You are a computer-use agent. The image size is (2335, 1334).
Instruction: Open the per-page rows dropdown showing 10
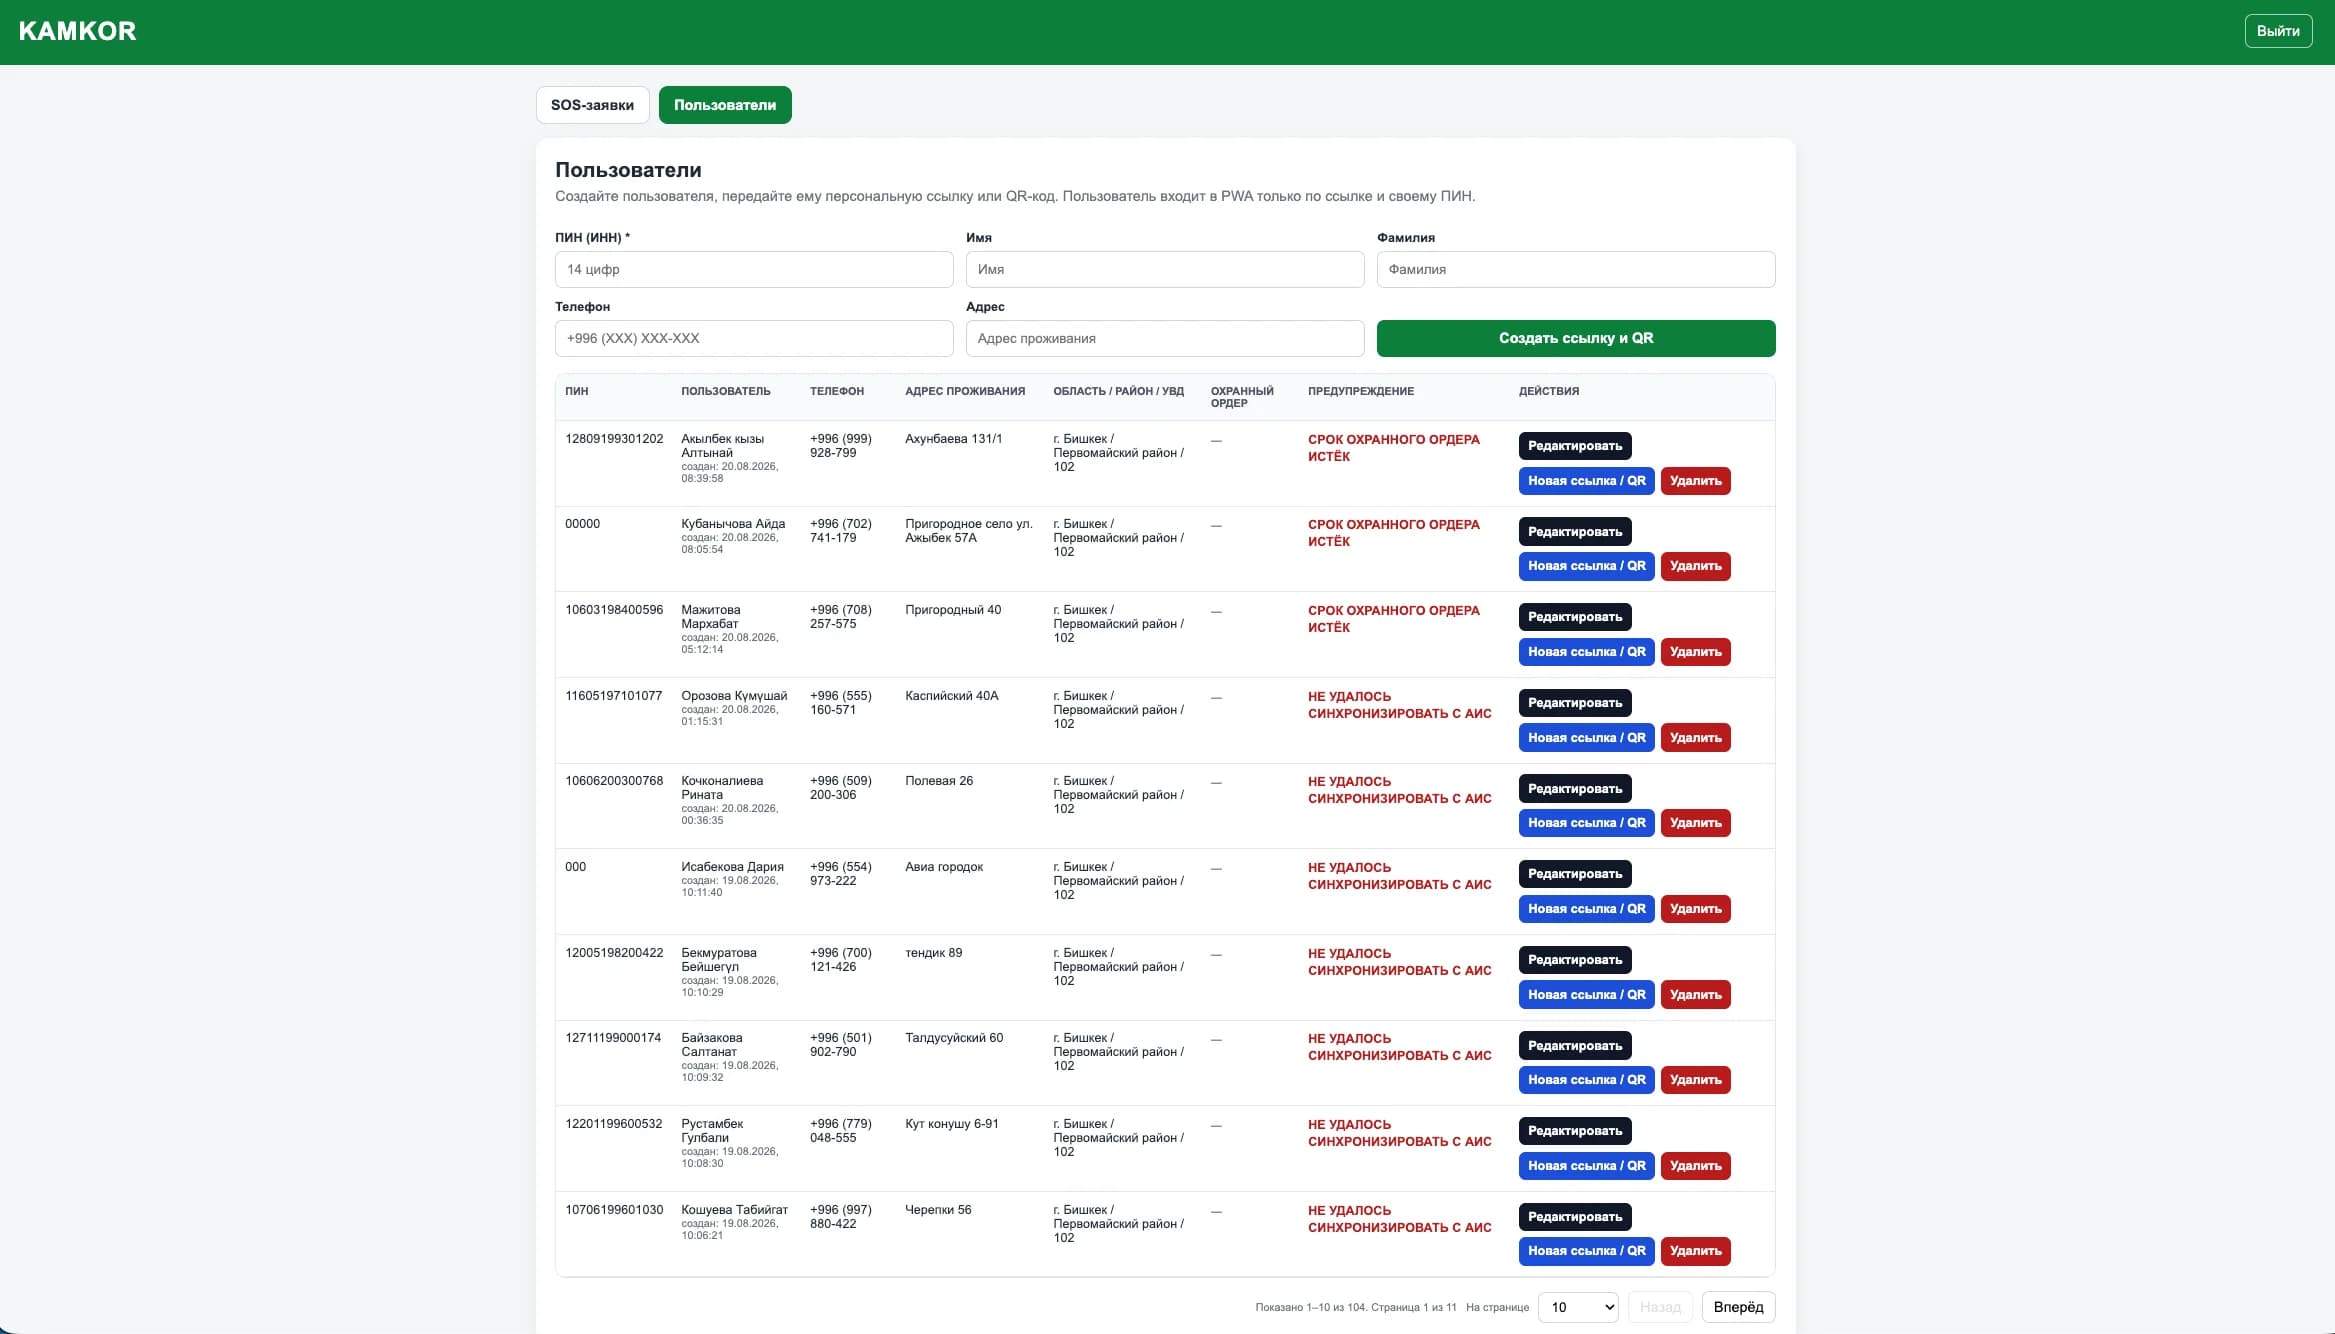pos(1578,1307)
